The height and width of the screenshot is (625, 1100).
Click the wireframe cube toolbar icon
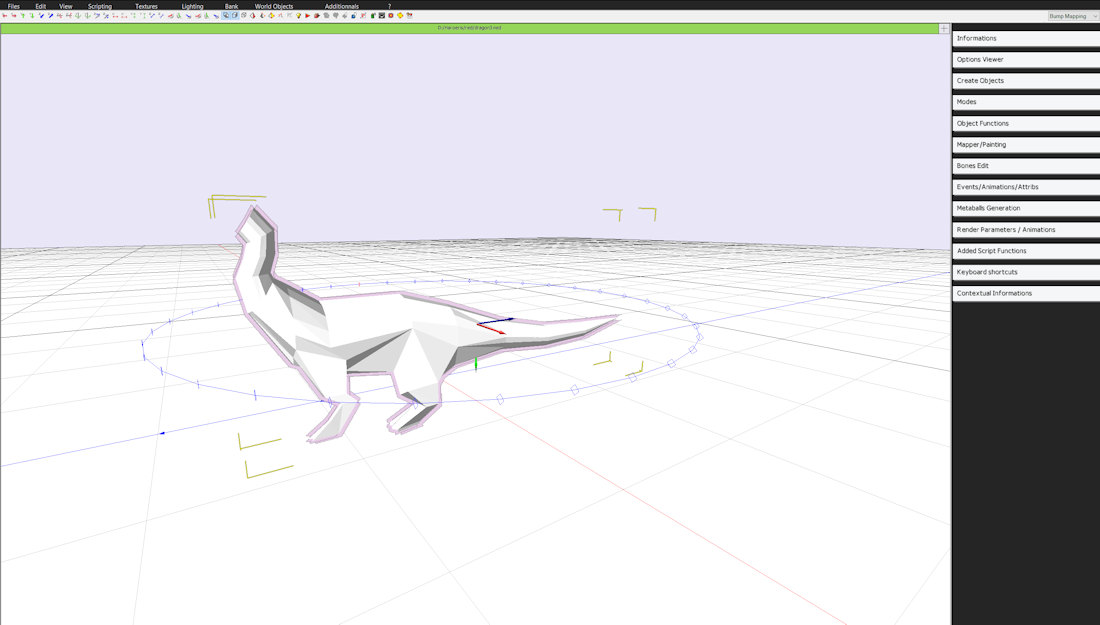pos(243,15)
